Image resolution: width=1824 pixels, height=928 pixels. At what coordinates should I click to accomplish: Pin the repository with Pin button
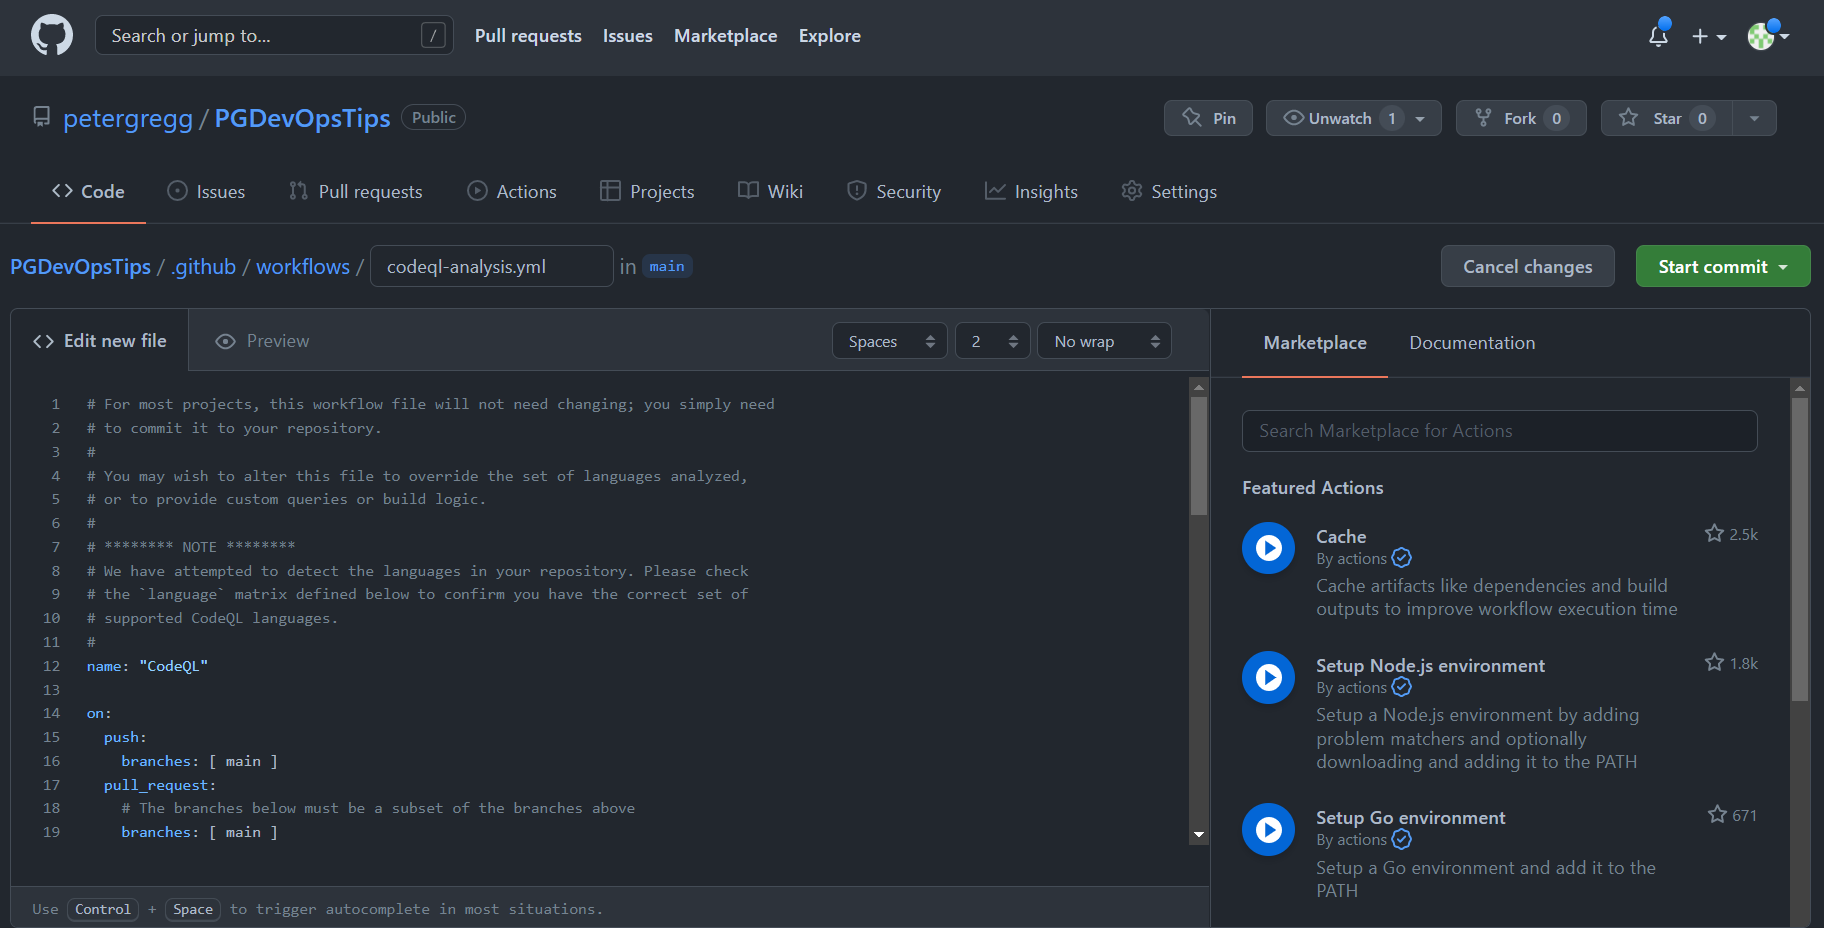click(x=1208, y=118)
